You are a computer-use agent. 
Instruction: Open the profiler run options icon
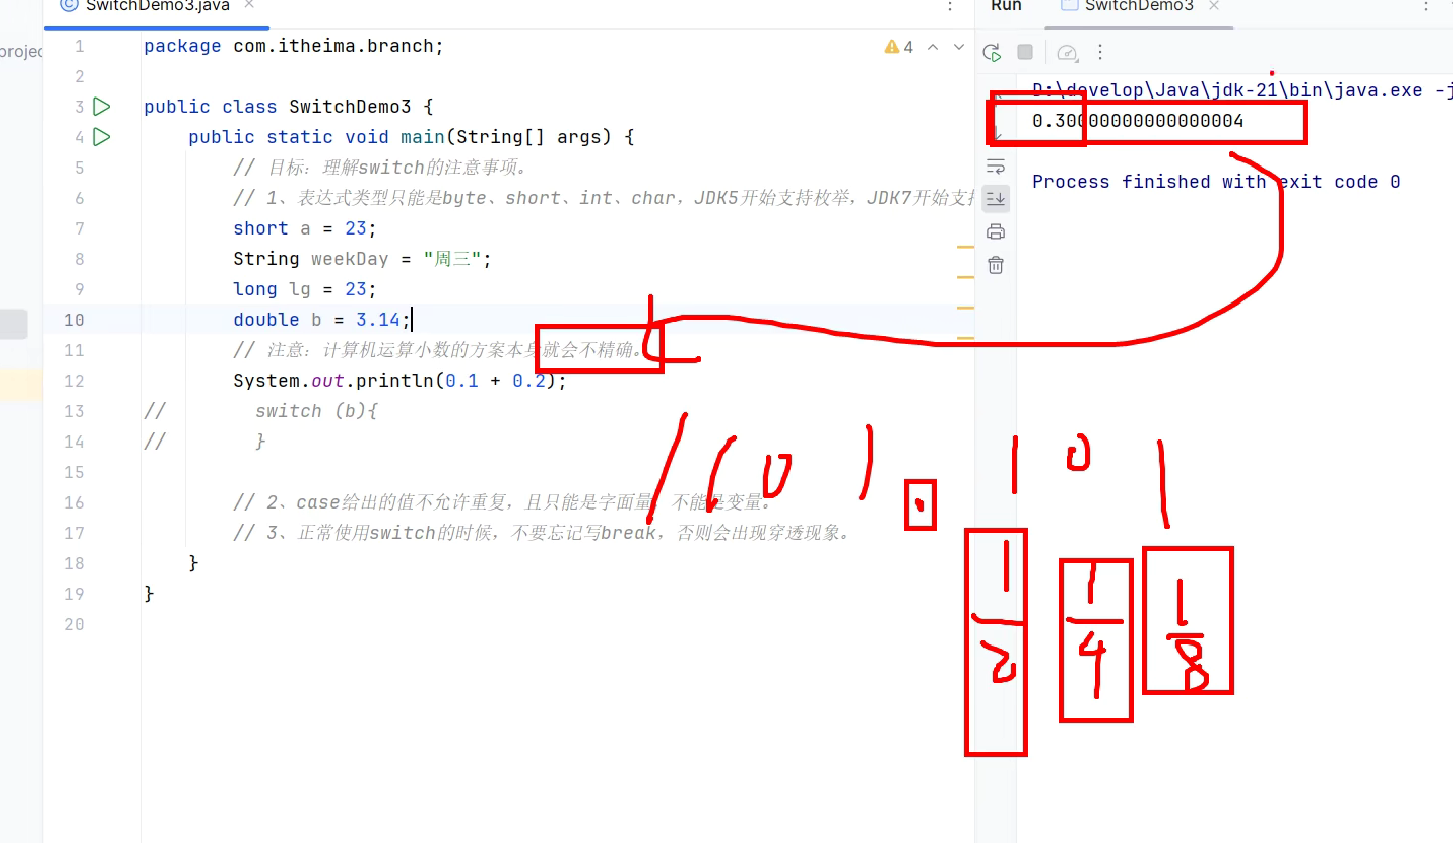[x=1067, y=53]
